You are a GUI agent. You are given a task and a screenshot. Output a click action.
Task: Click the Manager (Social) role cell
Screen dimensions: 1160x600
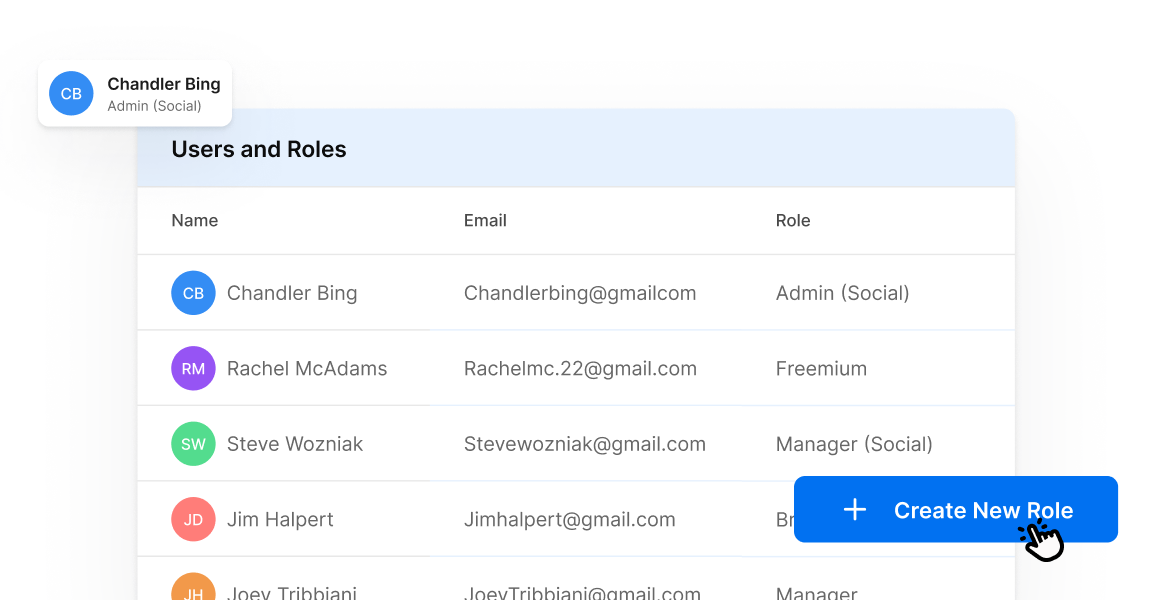coord(854,444)
